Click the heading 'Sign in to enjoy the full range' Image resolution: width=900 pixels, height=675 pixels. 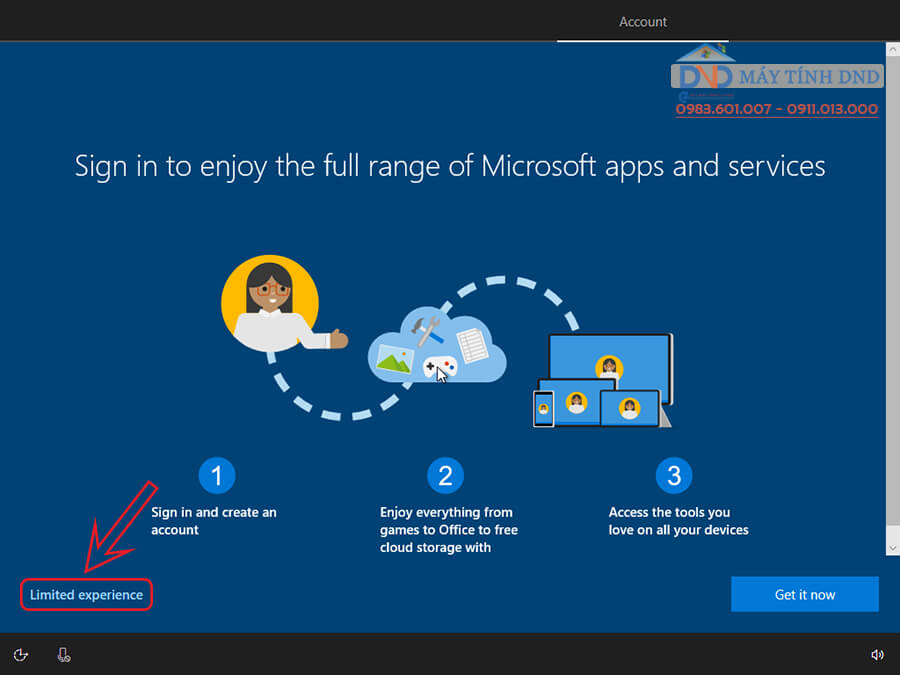(x=450, y=166)
